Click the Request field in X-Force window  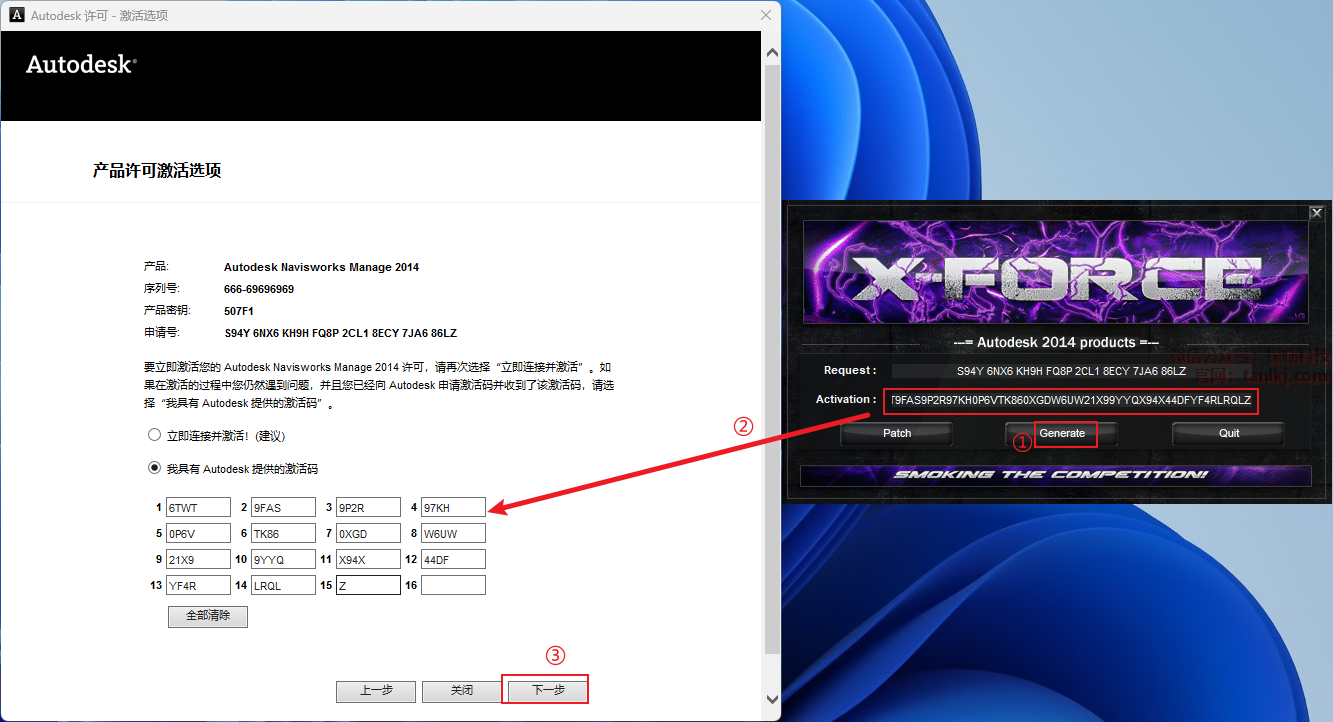1071,371
